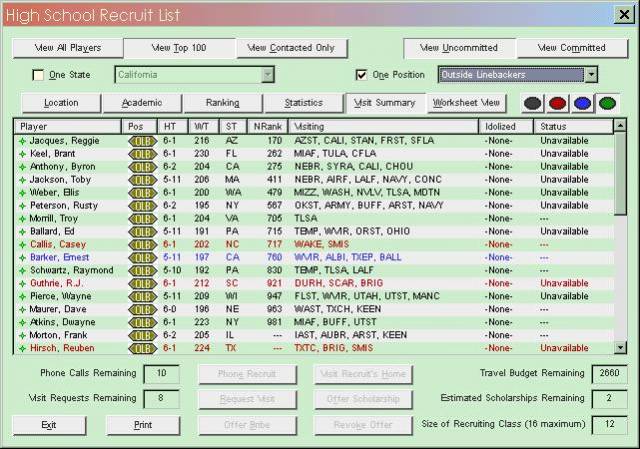Image resolution: width=640 pixels, height=449 pixels.
Task: Select the black color marker button
Action: (533, 103)
